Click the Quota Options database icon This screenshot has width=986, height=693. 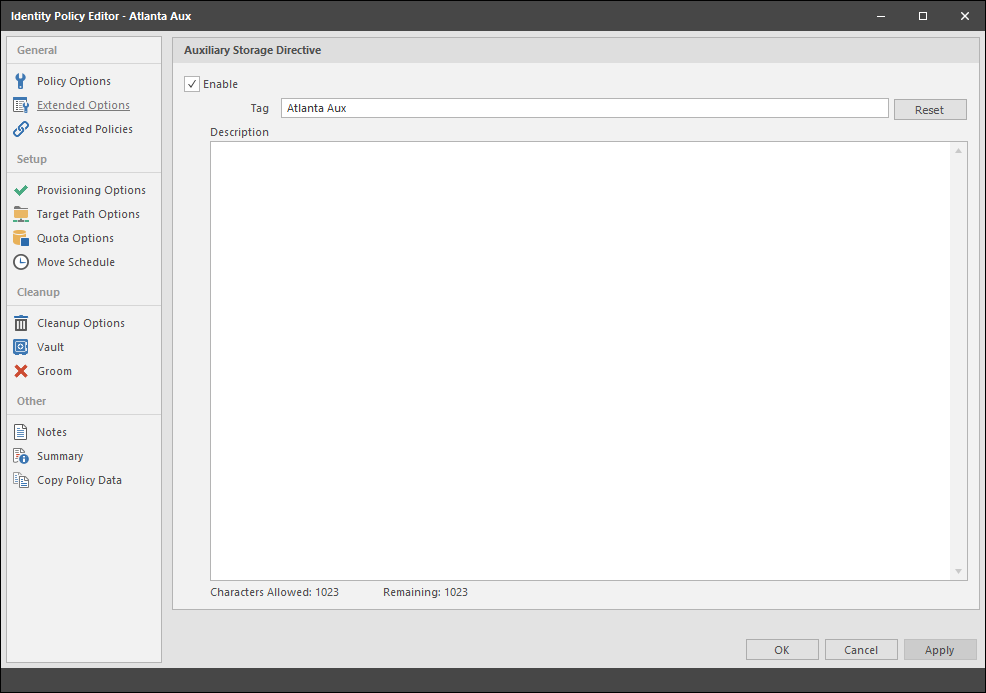point(21,238)
